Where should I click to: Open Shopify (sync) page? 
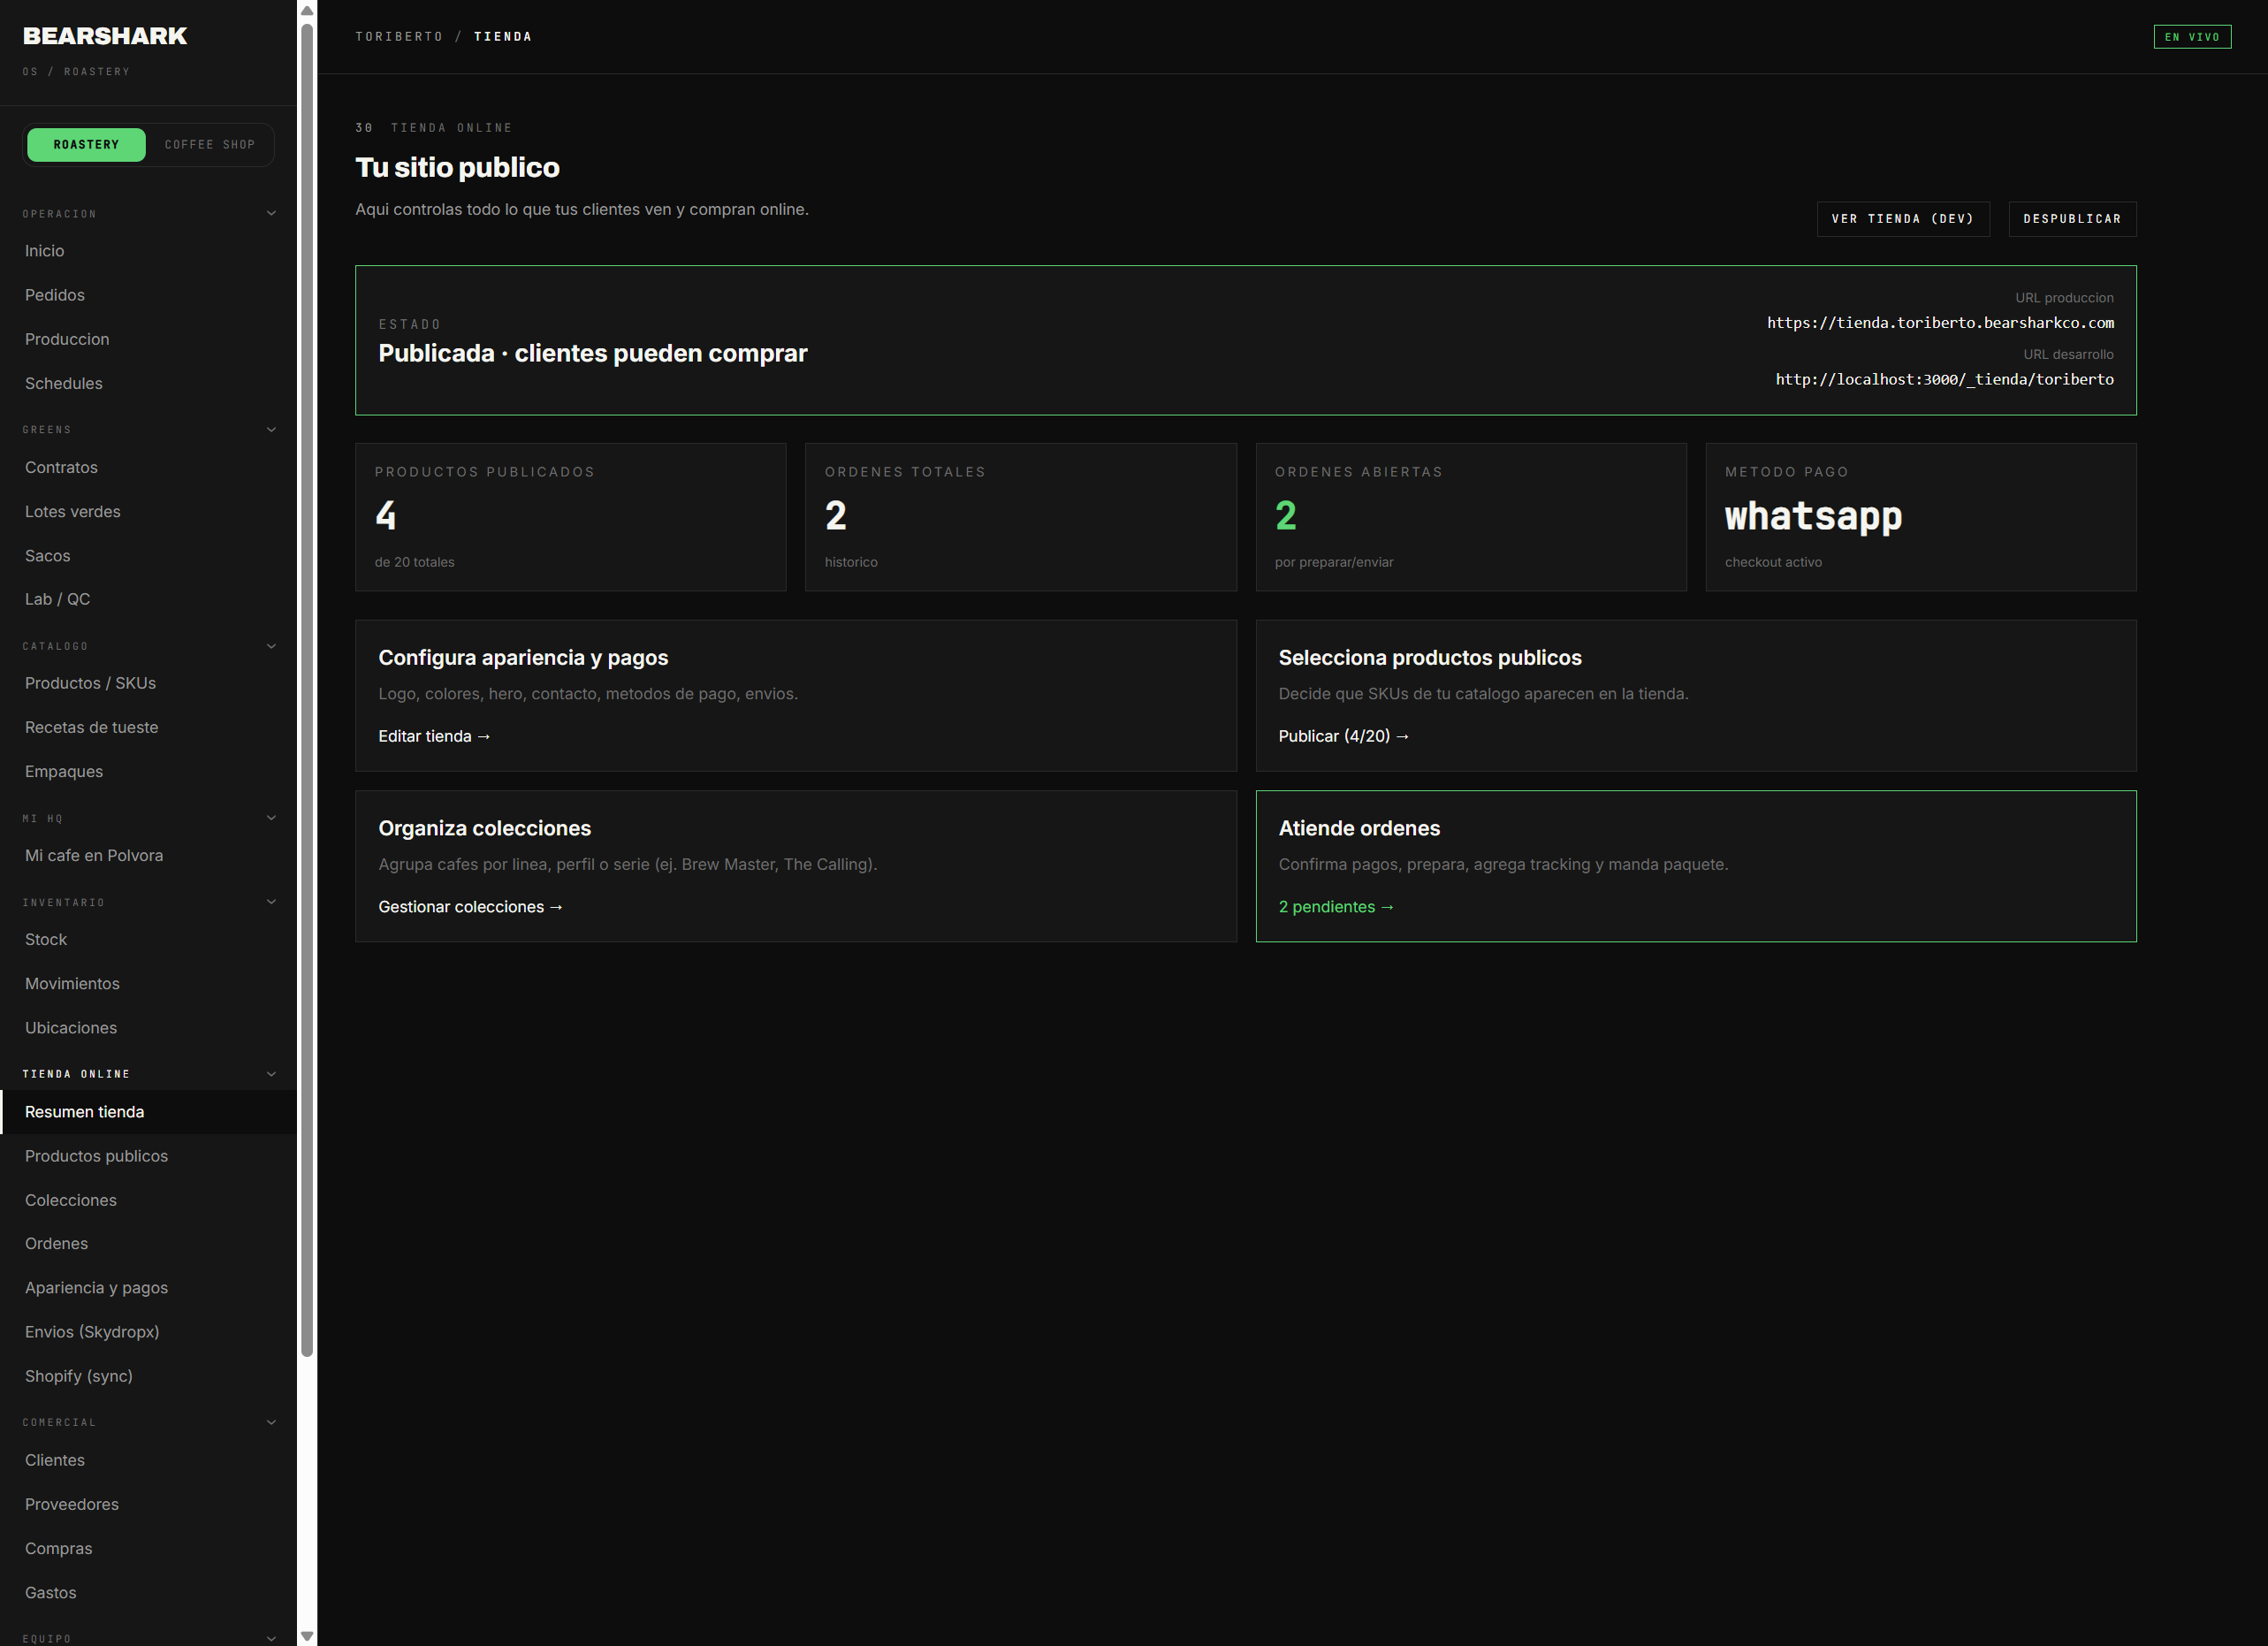coord(148,1376)
